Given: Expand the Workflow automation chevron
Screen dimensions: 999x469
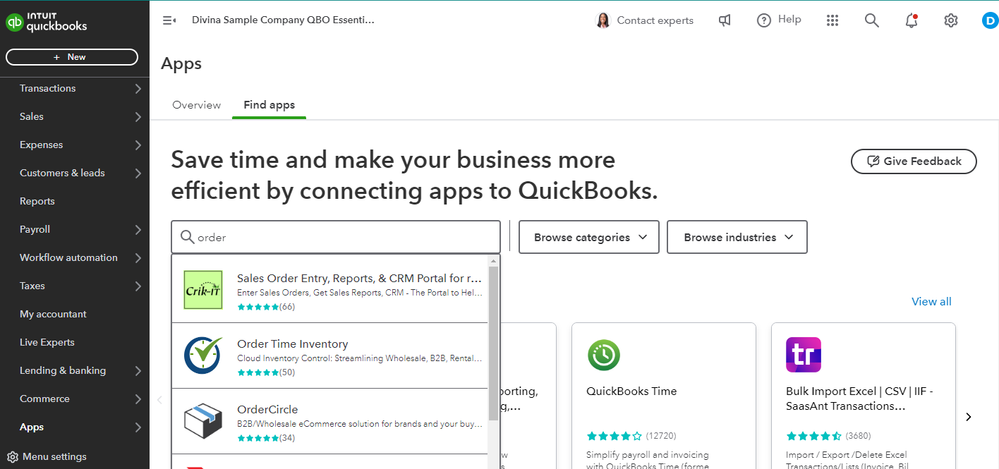Looking at the screenshot, I should [x=138, y=257].
